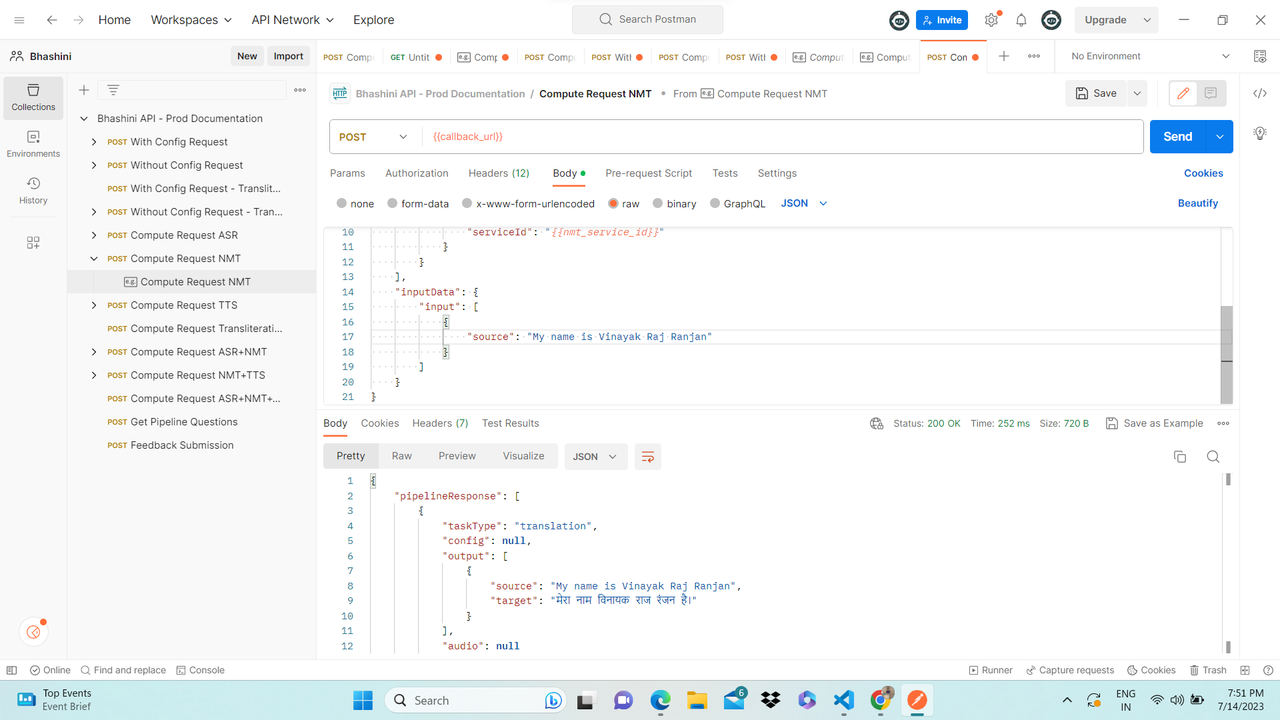Create new collection with plus icon
1280x720 pixels.
point(84,90)
